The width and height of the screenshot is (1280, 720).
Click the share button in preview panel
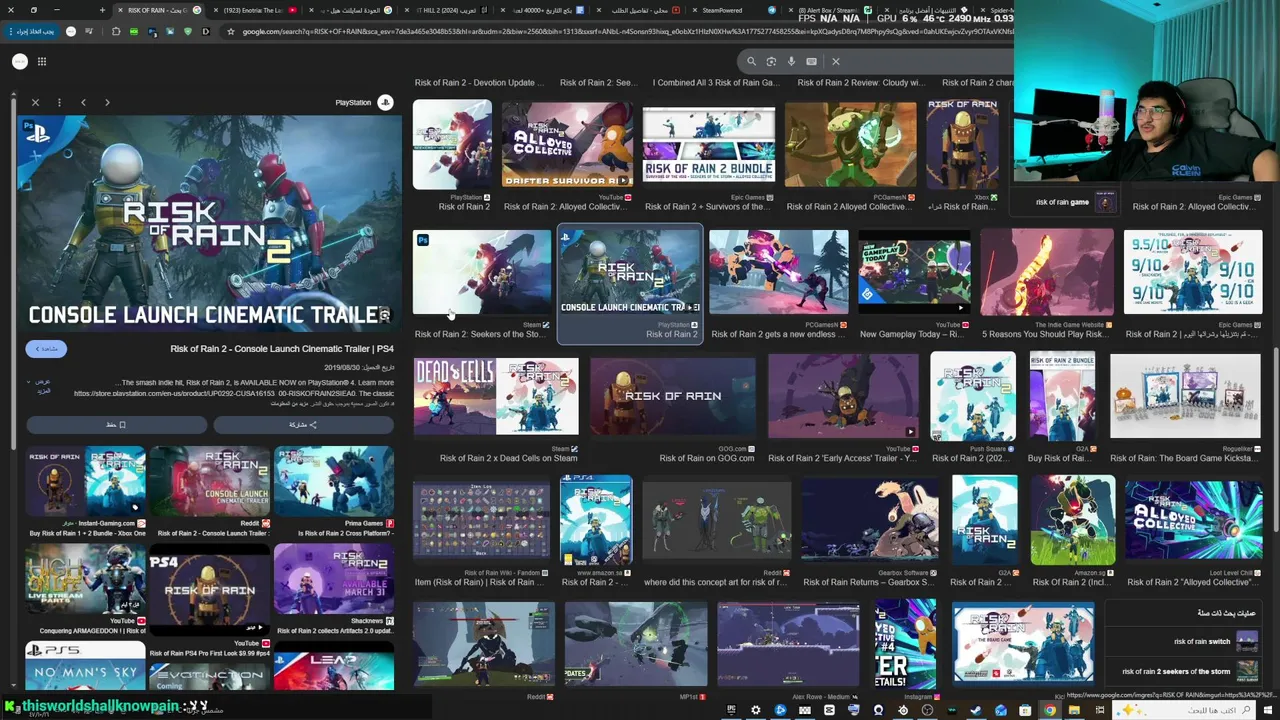[x=303, y=425]
